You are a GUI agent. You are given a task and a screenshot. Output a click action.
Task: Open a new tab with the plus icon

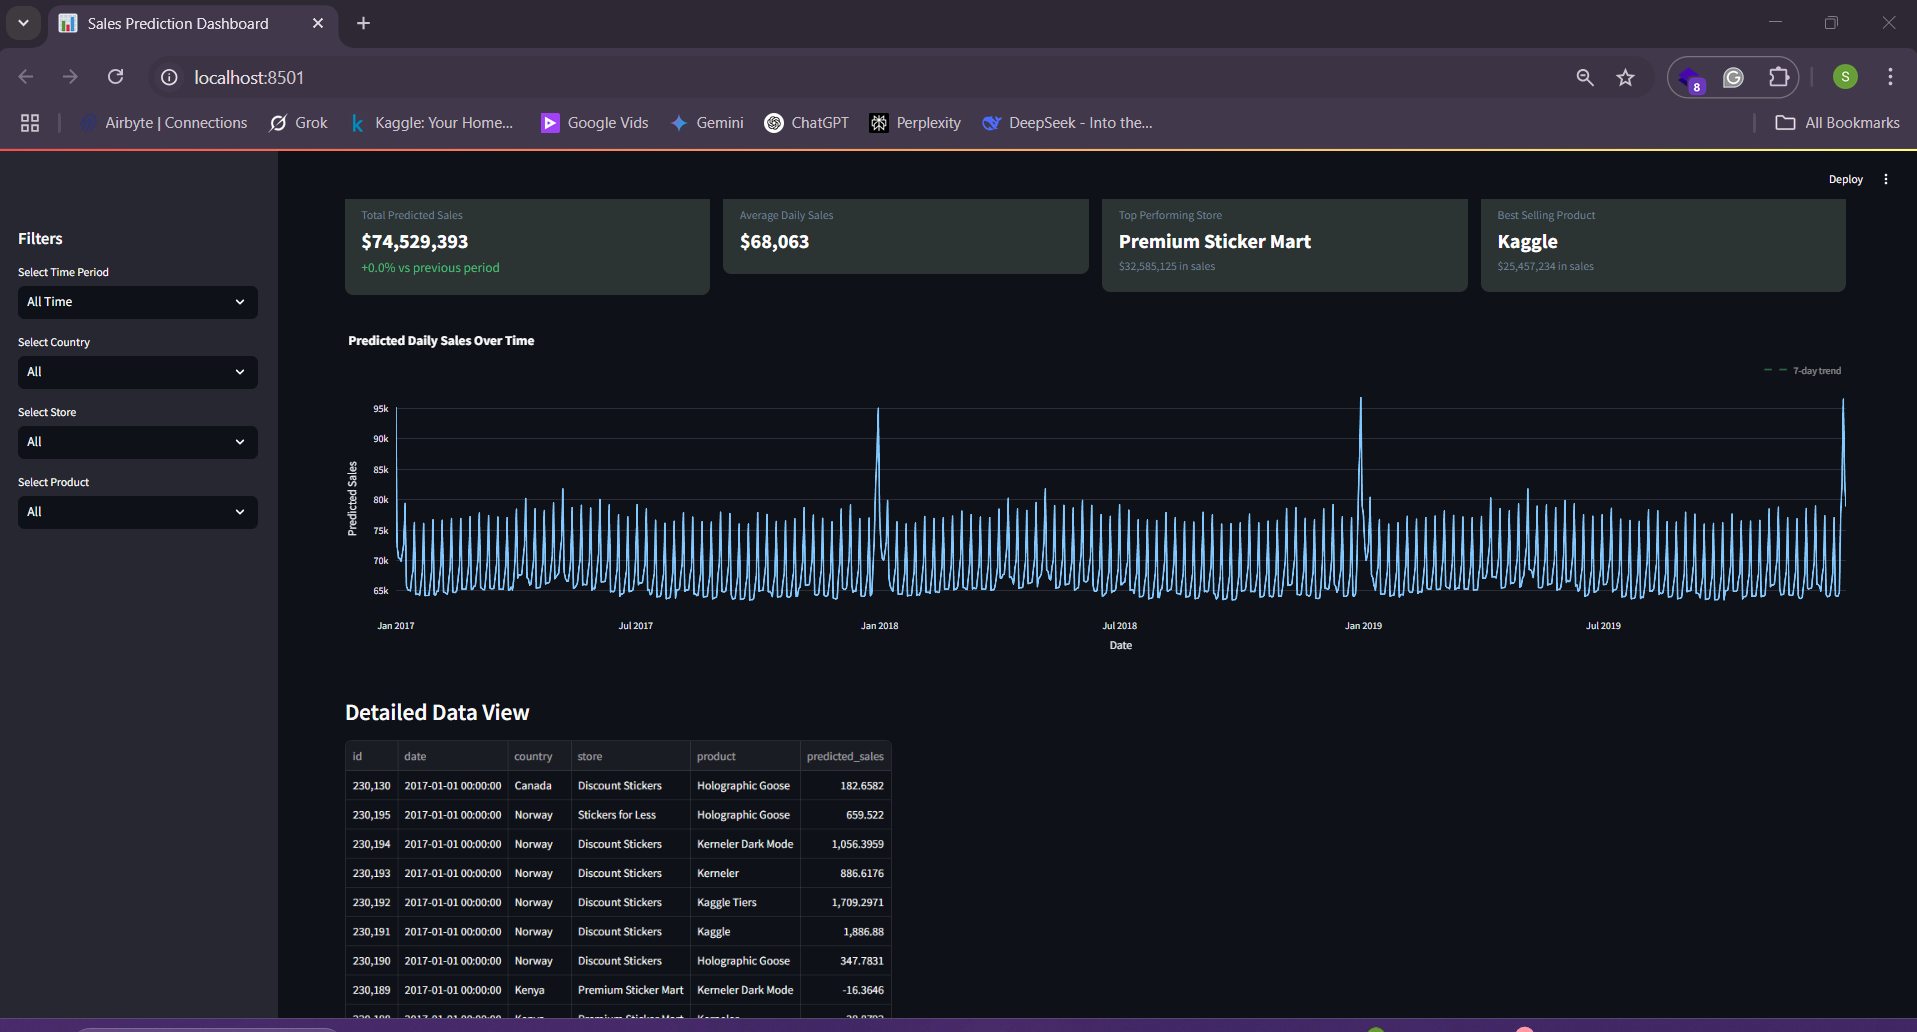tap(363, 23)
